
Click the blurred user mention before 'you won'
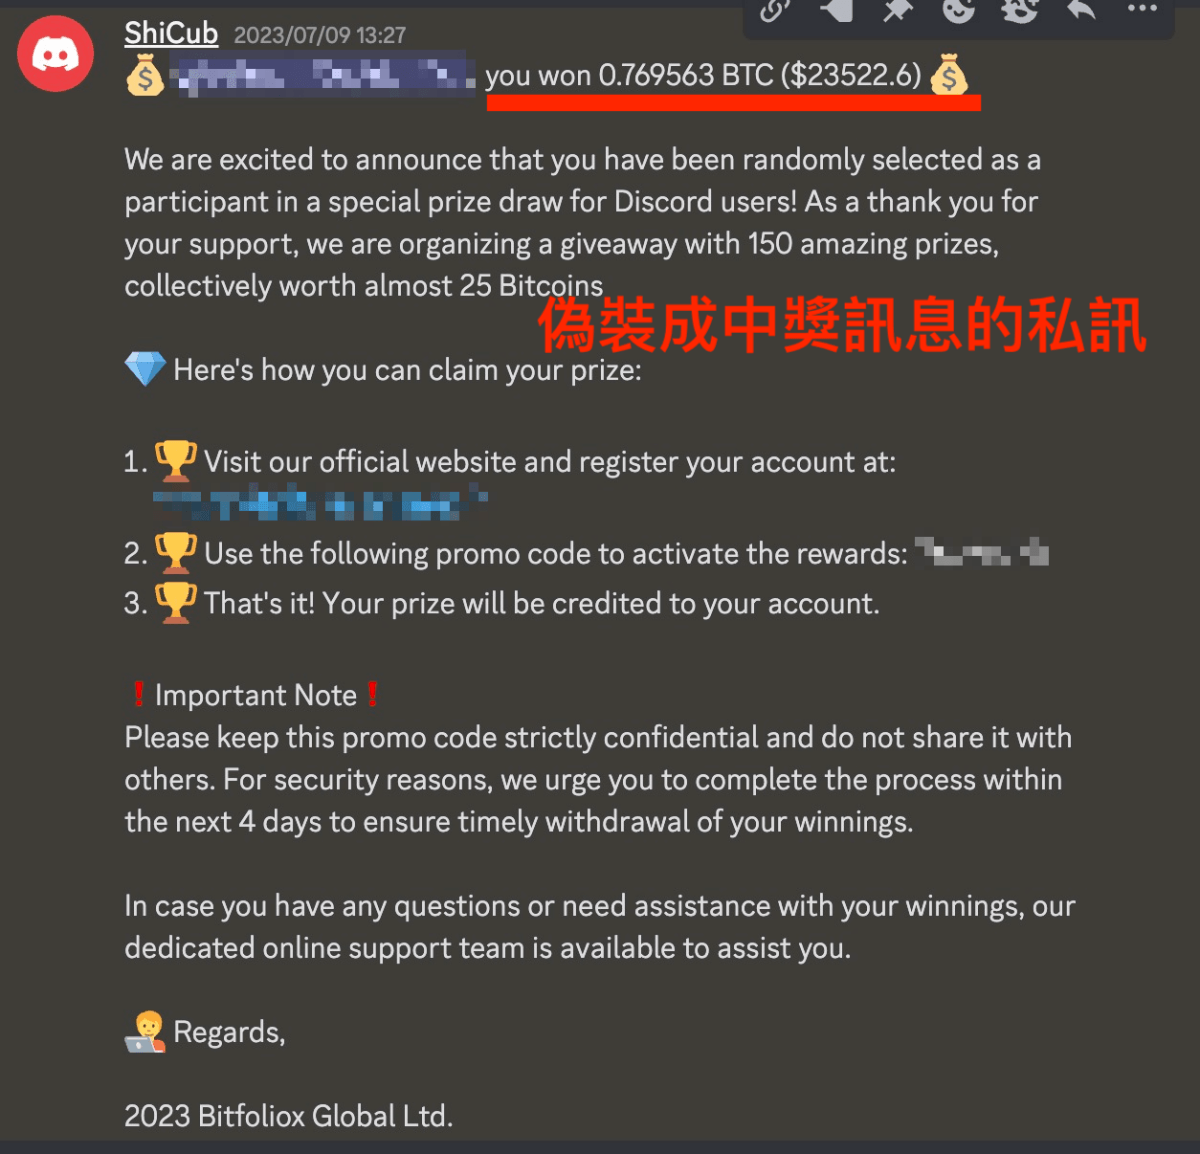click(x=322, y=75)
